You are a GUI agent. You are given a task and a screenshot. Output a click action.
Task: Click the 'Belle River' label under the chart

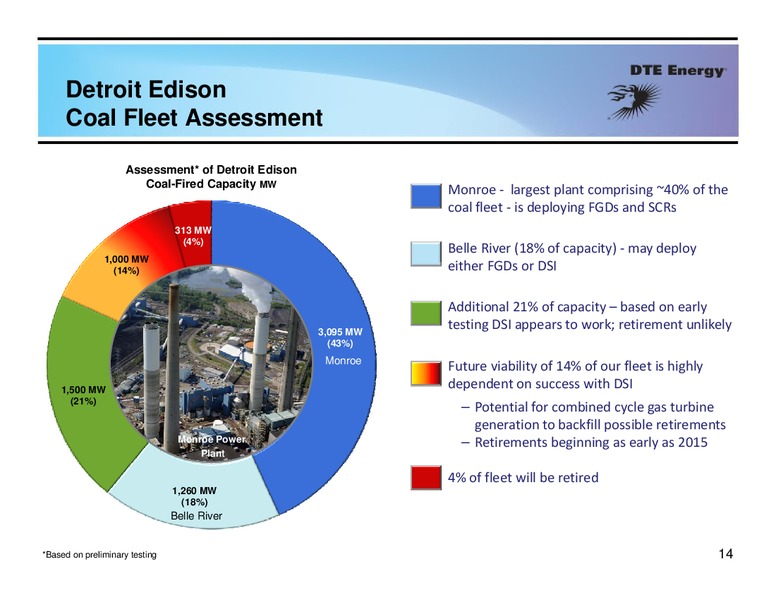tap(196, 516)
